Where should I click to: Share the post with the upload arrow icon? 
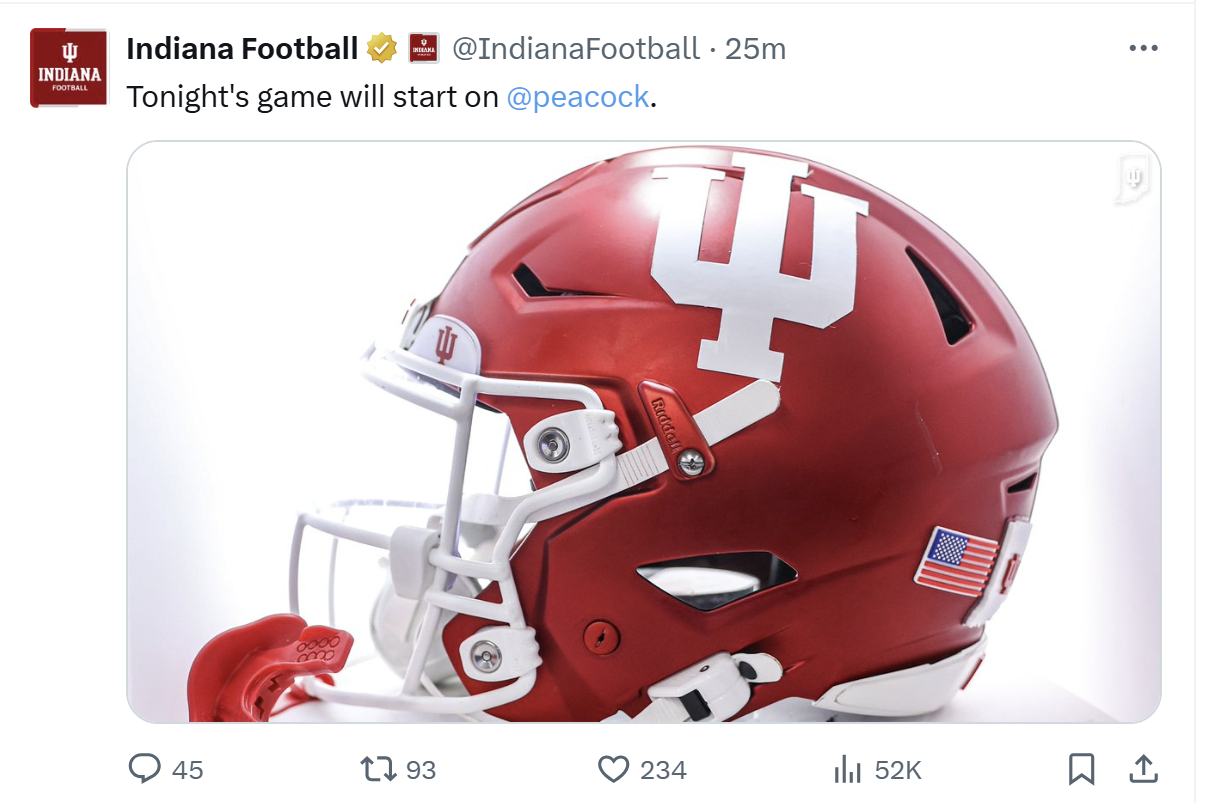pyautogui.click(x=1143, y=769)
